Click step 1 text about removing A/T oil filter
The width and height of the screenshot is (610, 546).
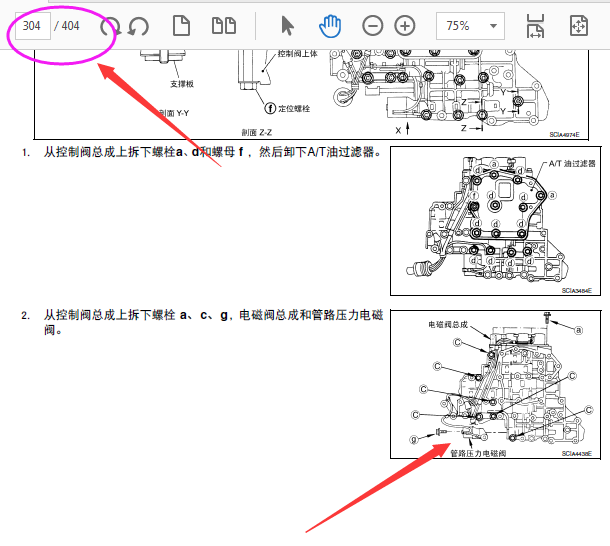coord(213,152)
